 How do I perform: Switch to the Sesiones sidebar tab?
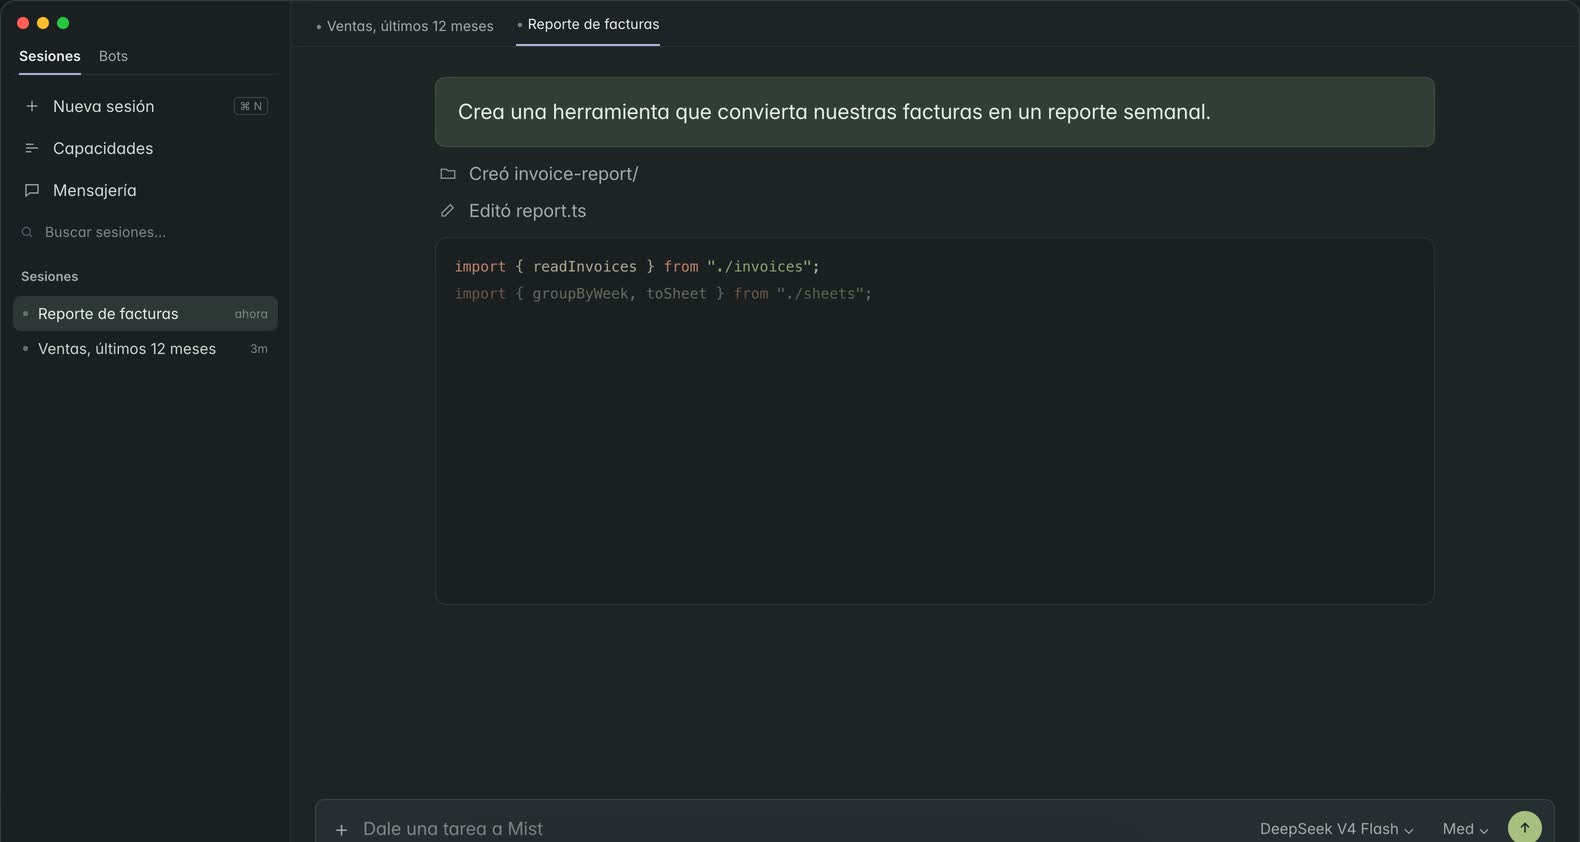50,56
